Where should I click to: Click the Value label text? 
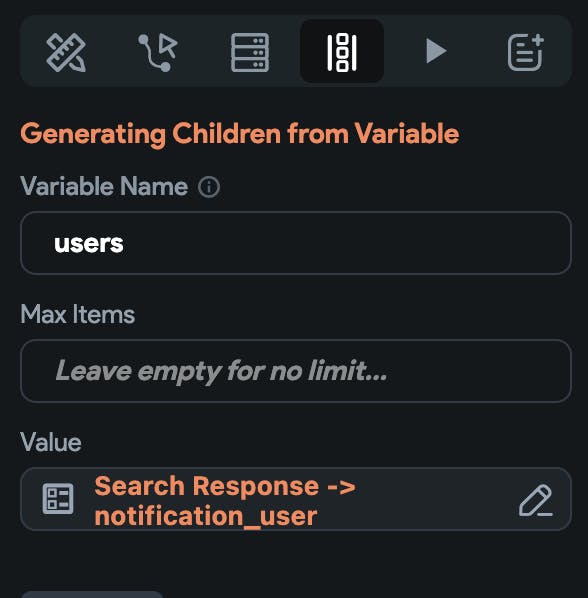click(x=51, y=442)
